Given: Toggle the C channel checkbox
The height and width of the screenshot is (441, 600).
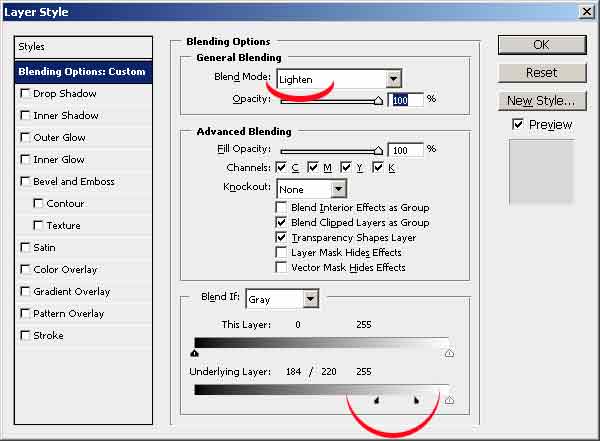Looking at the screenshot, I should 281,167.
